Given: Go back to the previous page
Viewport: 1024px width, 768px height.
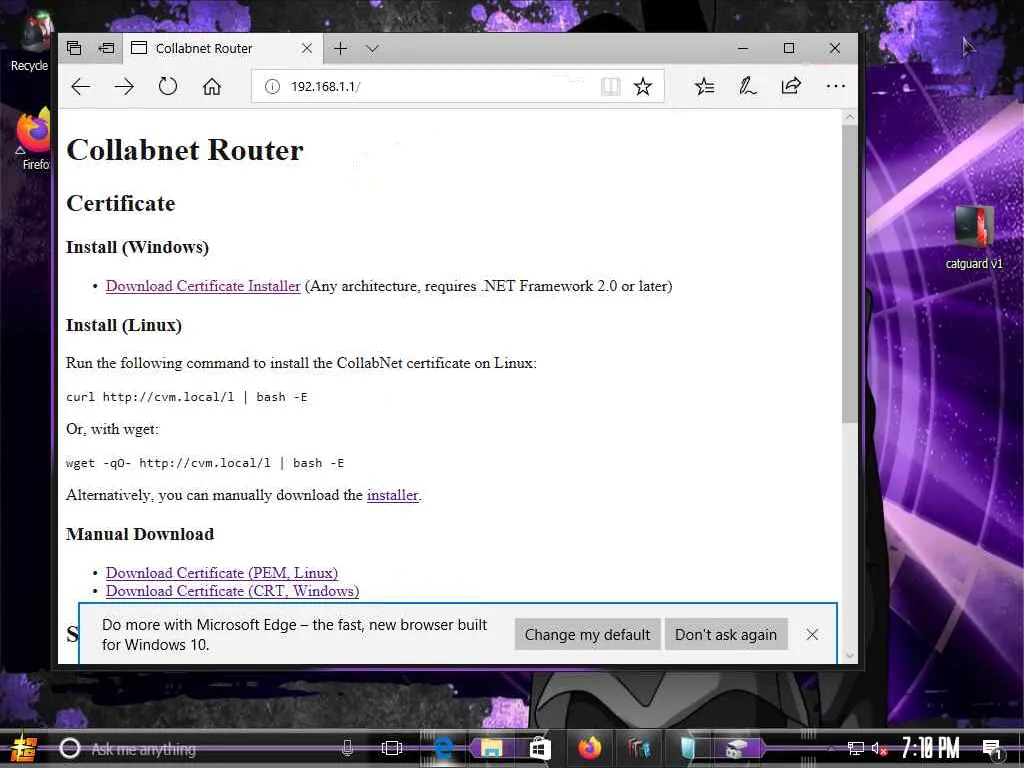Looking at the screenshot, I should pyautogui.click(x=80, y=86).
